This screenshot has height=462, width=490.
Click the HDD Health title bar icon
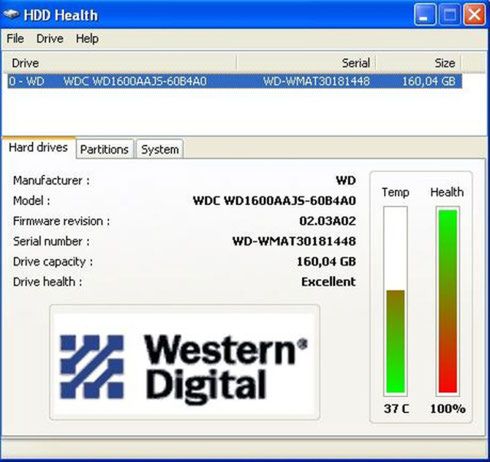tap(11, 15)
